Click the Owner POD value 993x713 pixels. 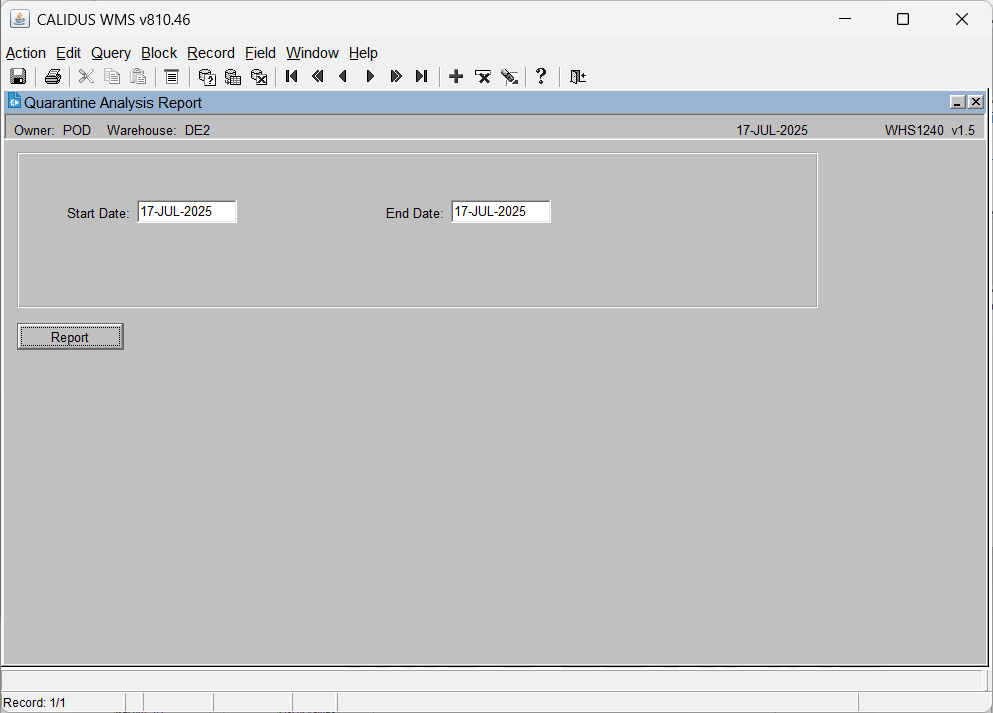pyautogui.click(x=77, y=130)
